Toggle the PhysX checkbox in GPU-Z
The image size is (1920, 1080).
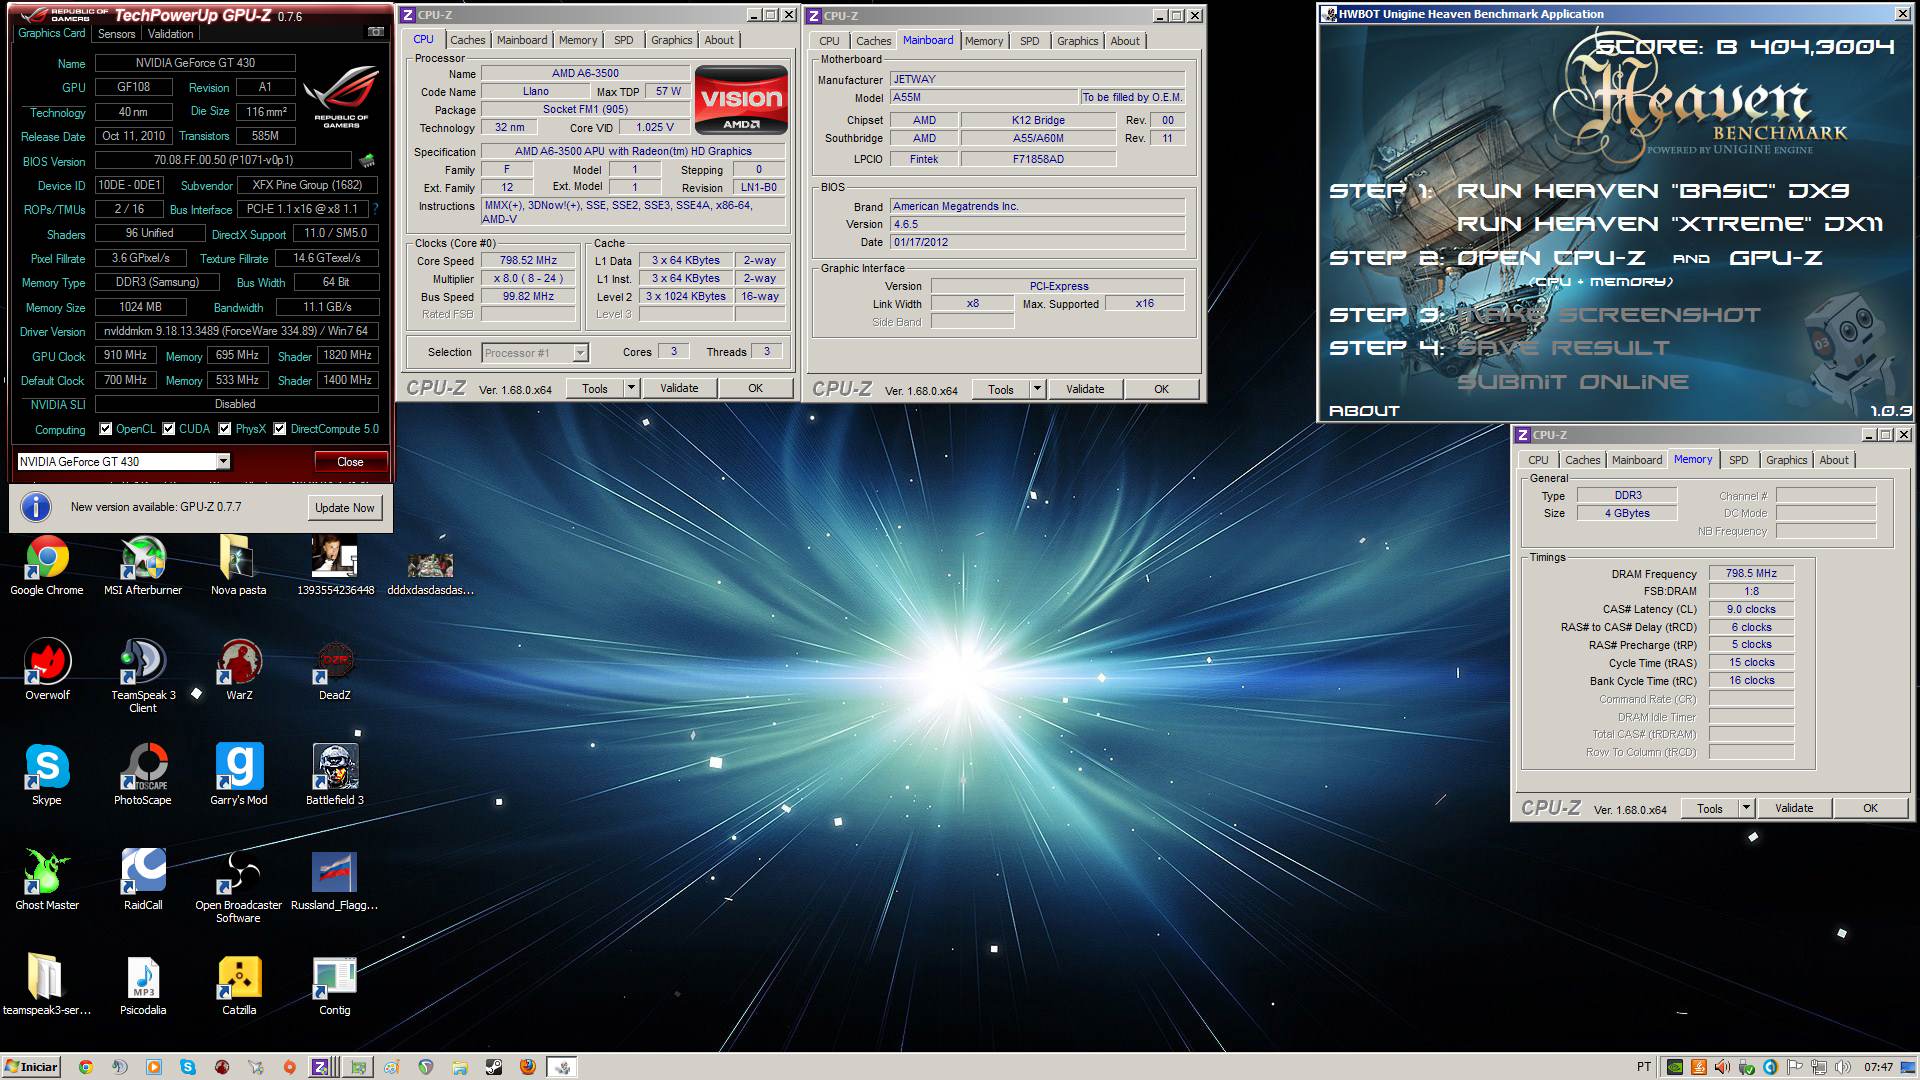(x=226, y=429)
